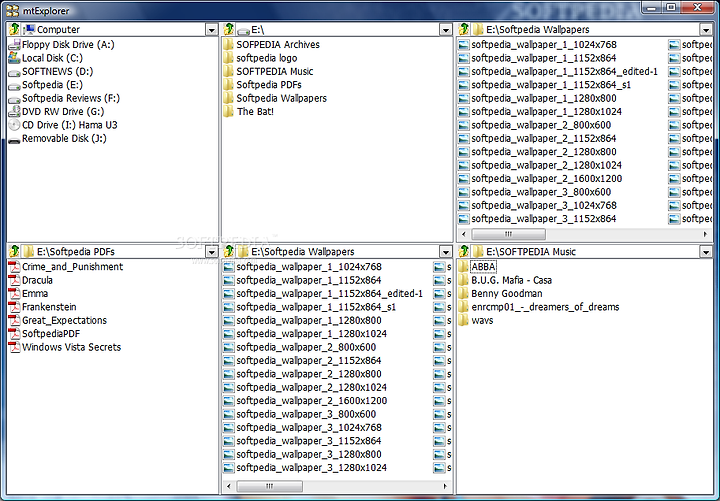Screen dimensions: 720x501
Task: Select the Local Disk (C:) icon
Action: click(14, 58)
